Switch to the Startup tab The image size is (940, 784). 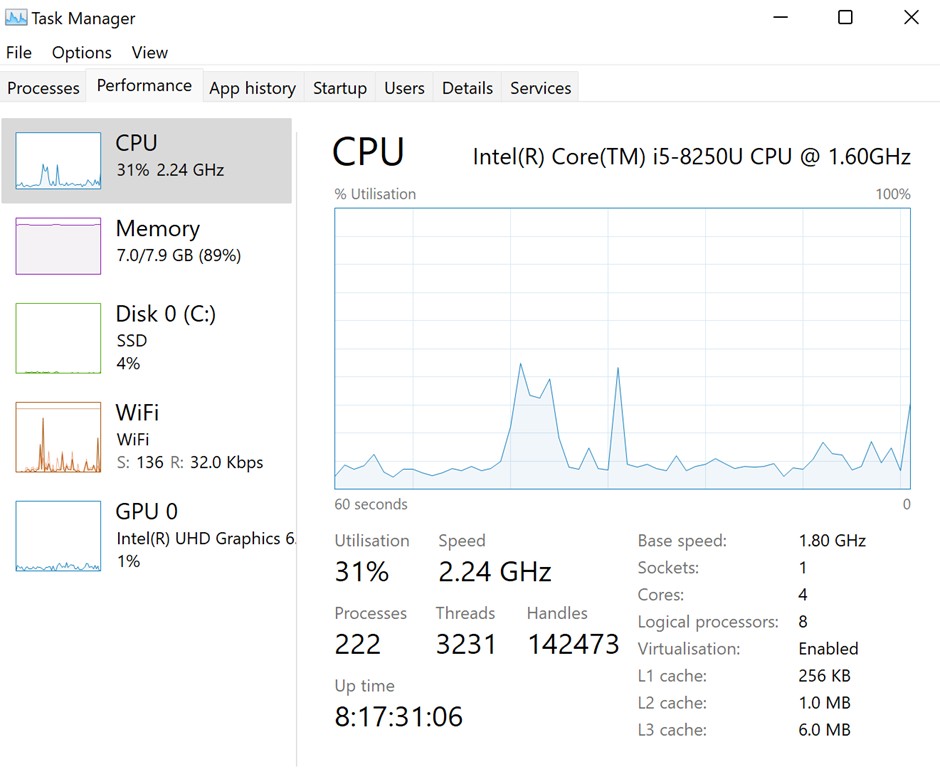339,88
